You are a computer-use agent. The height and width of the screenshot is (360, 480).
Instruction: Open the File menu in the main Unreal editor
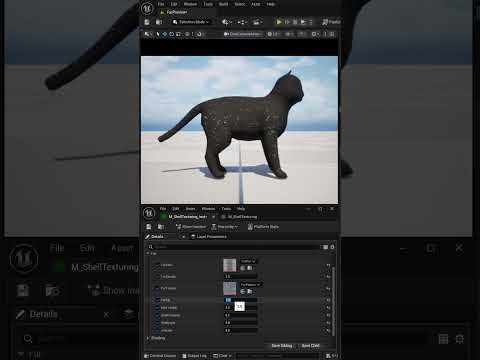(161, 4)
